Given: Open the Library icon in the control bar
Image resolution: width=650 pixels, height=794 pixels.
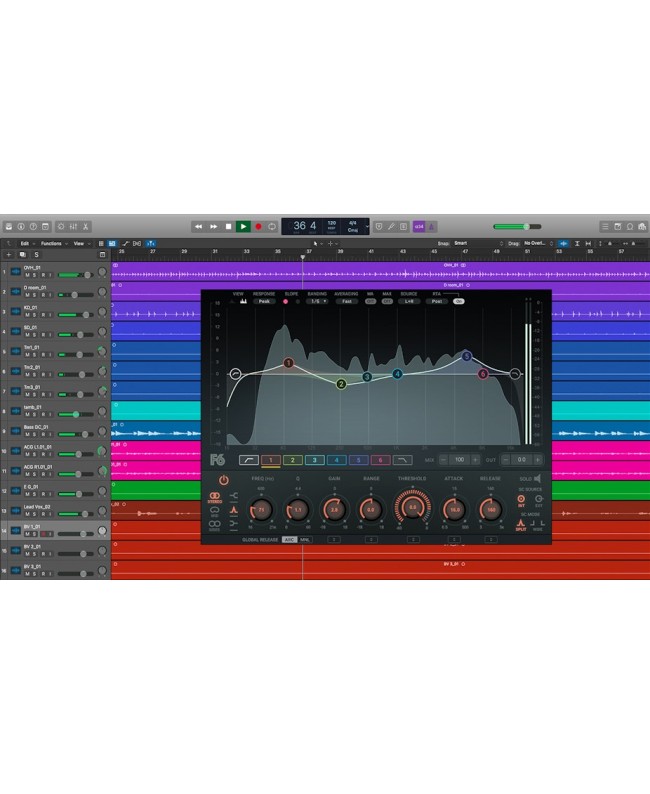Looking at the screenshot, I should point(9,226).
